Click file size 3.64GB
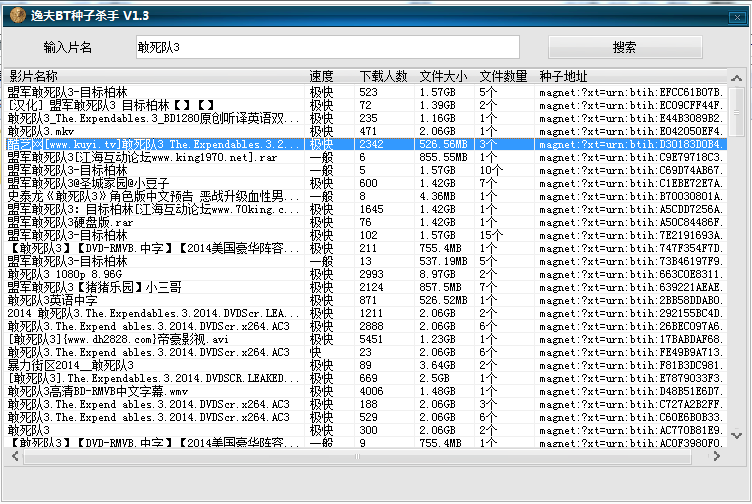The height and width of the screenshot is (504, 752). point(437,365)
